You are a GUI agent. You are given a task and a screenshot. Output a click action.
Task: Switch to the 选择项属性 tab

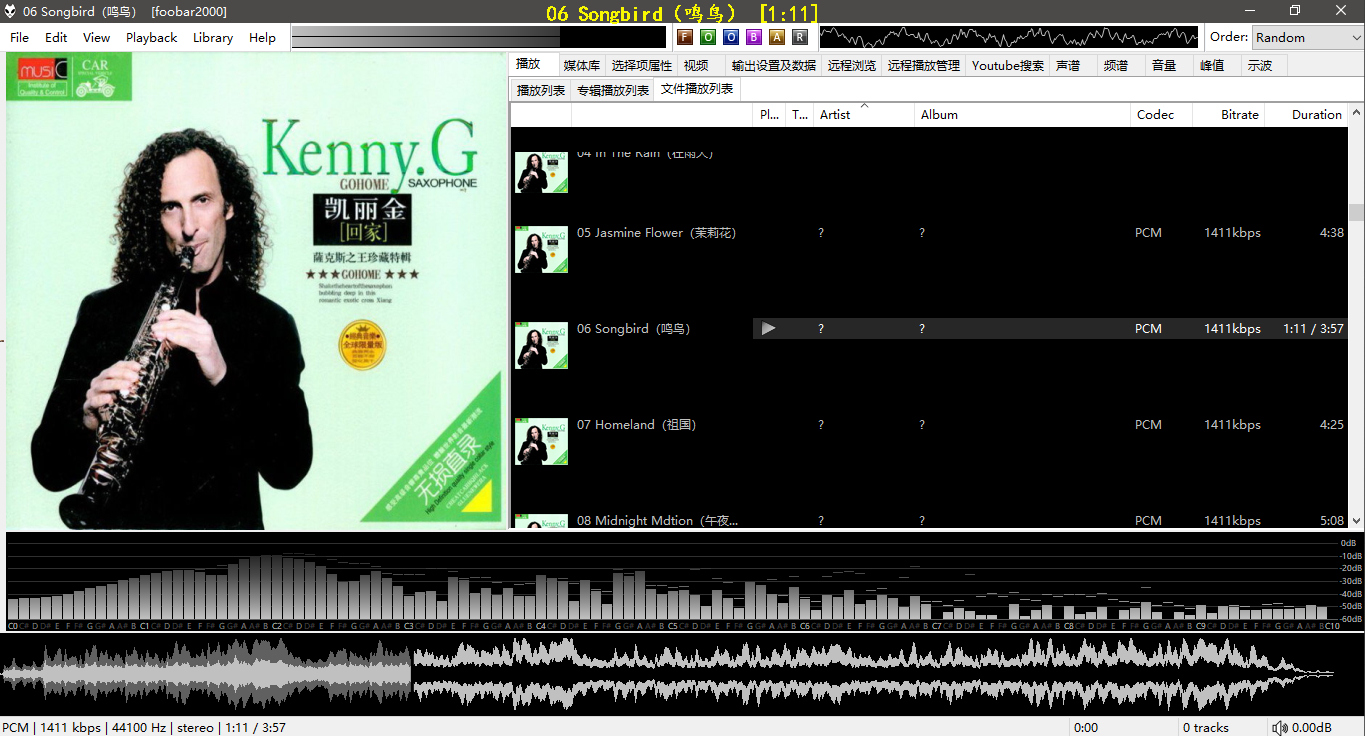642,65
